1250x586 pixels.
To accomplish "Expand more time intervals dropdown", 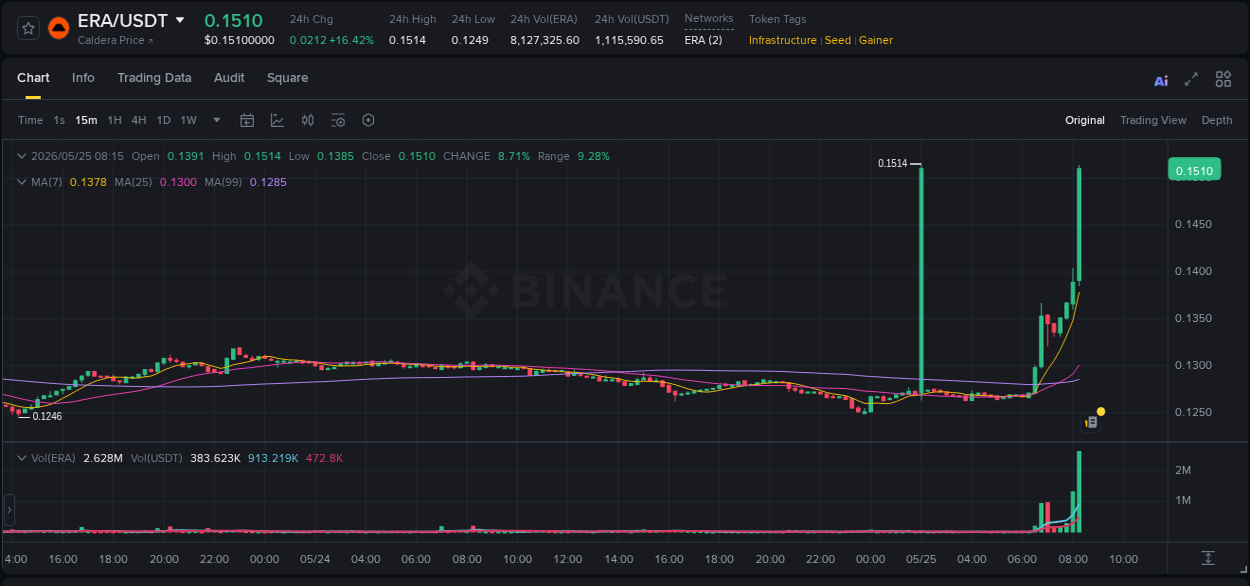I will point(217,120).
